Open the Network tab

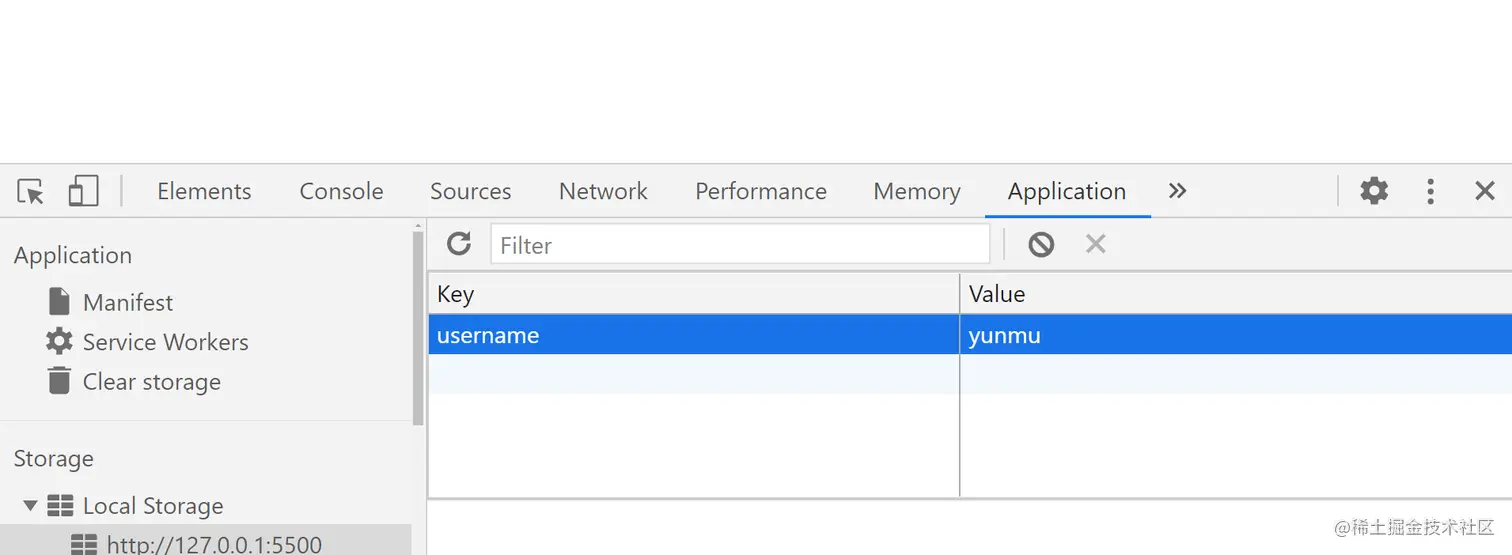(603, 191)
